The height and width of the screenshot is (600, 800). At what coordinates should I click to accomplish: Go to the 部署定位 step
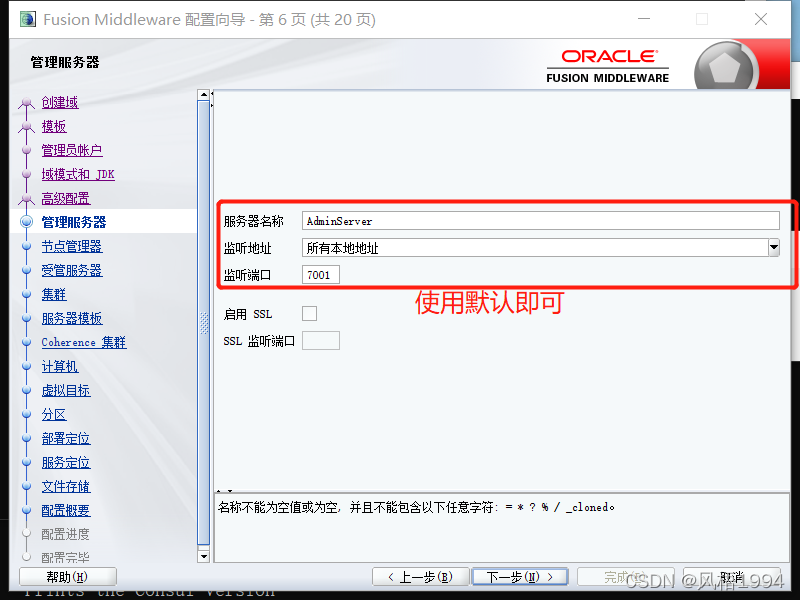[66, 438]
